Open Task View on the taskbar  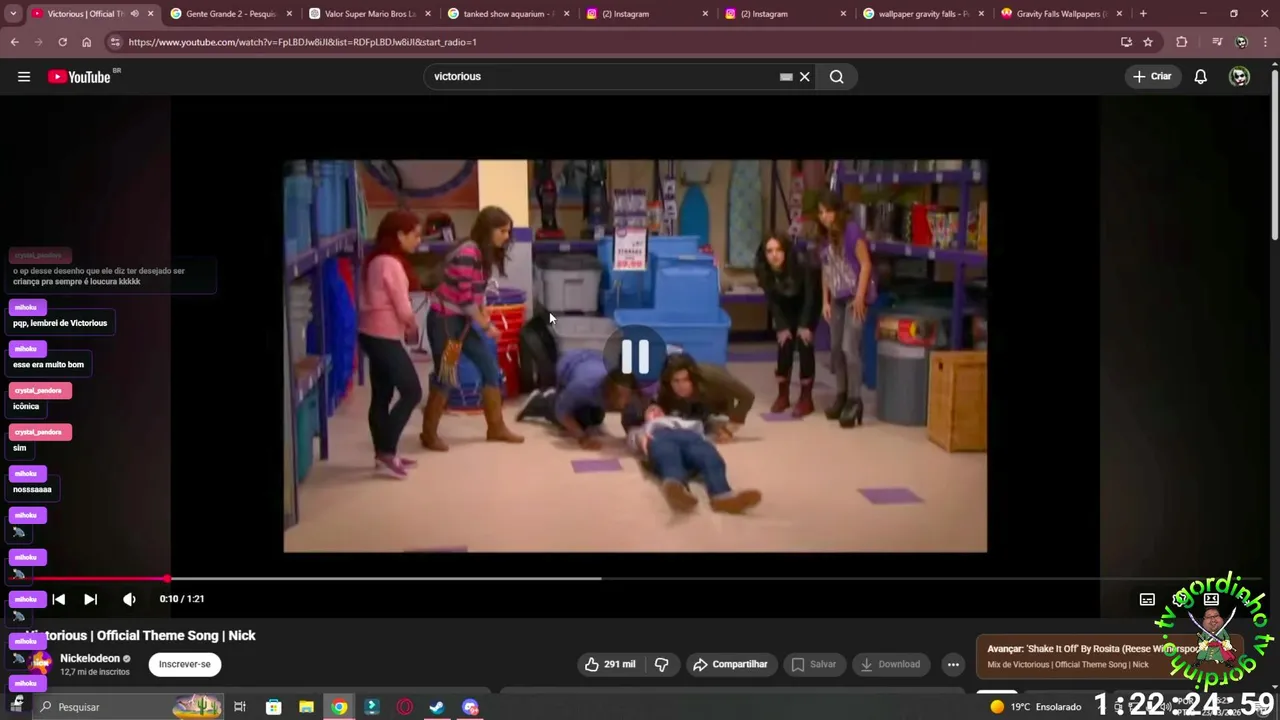click(240, 707)
